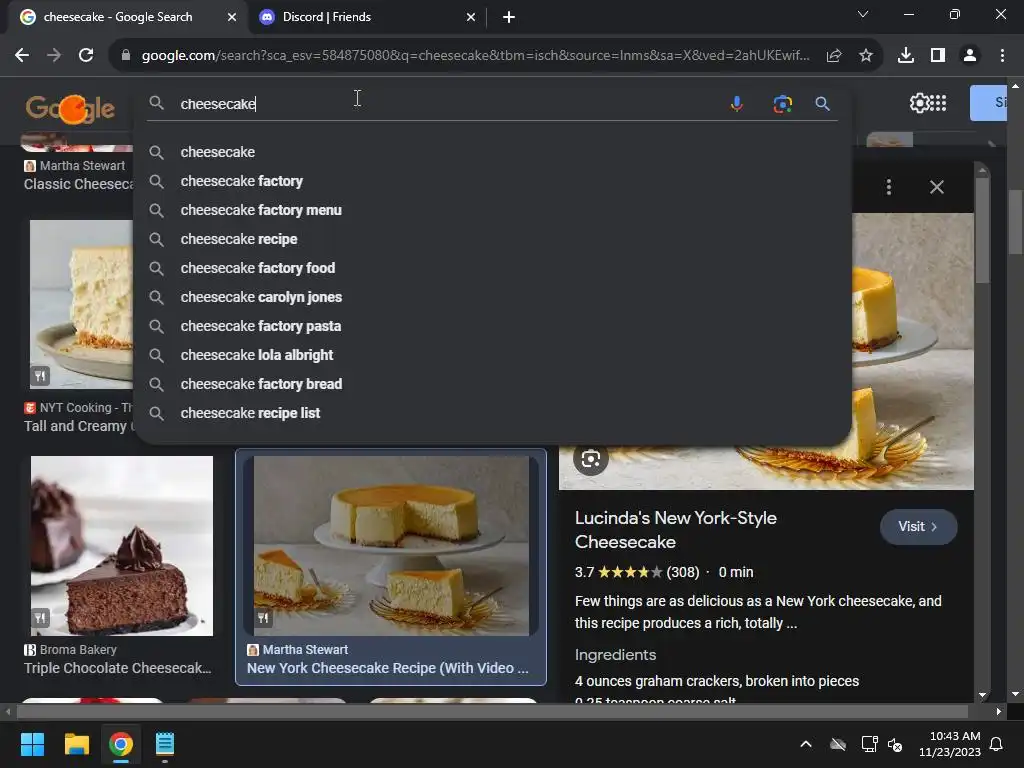1024x768 pixels.
Task: Select 'cheesecake recipe' suggestion
Action: pyautogui.click(x=492, y=239)
